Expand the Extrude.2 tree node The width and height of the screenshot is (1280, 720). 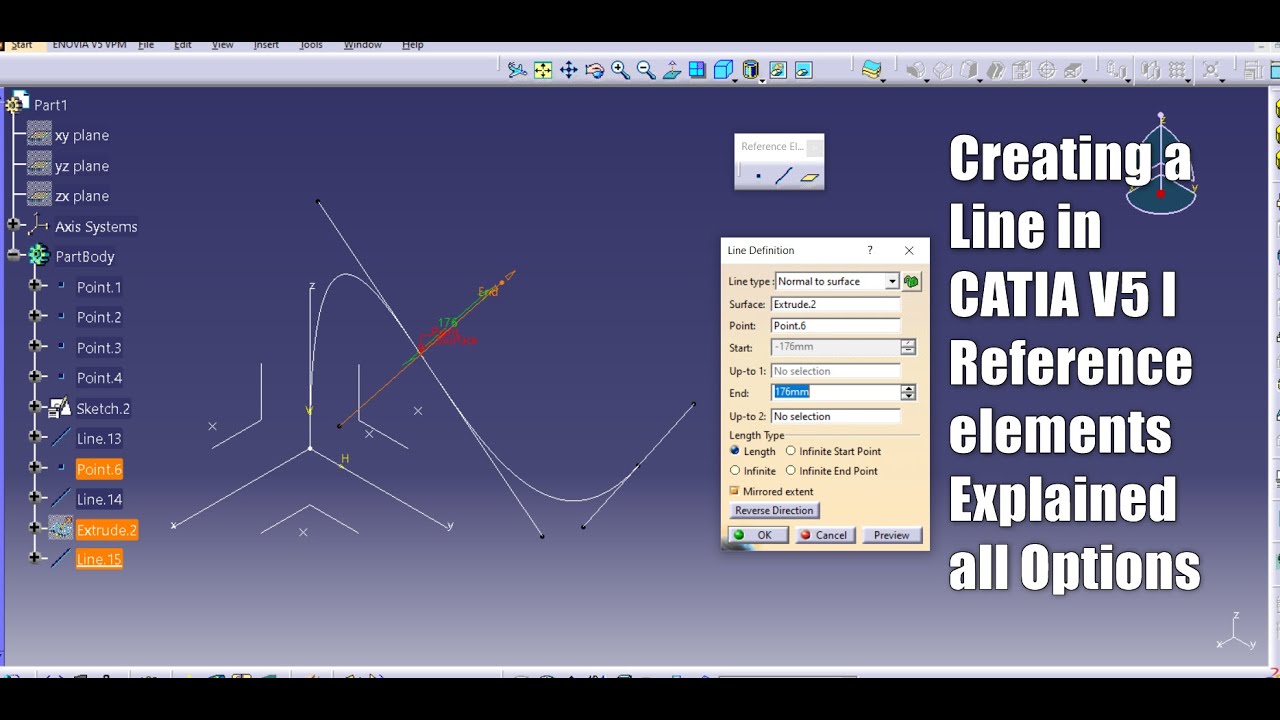click(36, 527)
